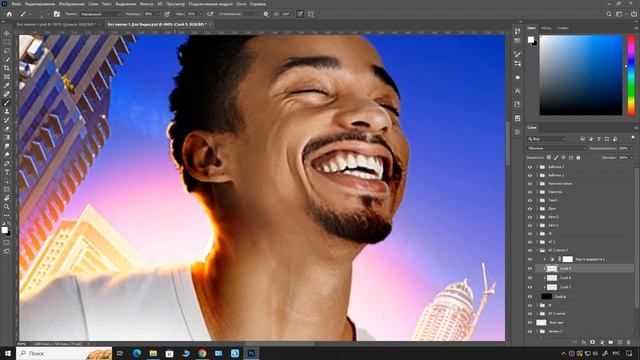Hide the selected Слой 9 layer
This screenshot has height=360, width=640.
530,269
